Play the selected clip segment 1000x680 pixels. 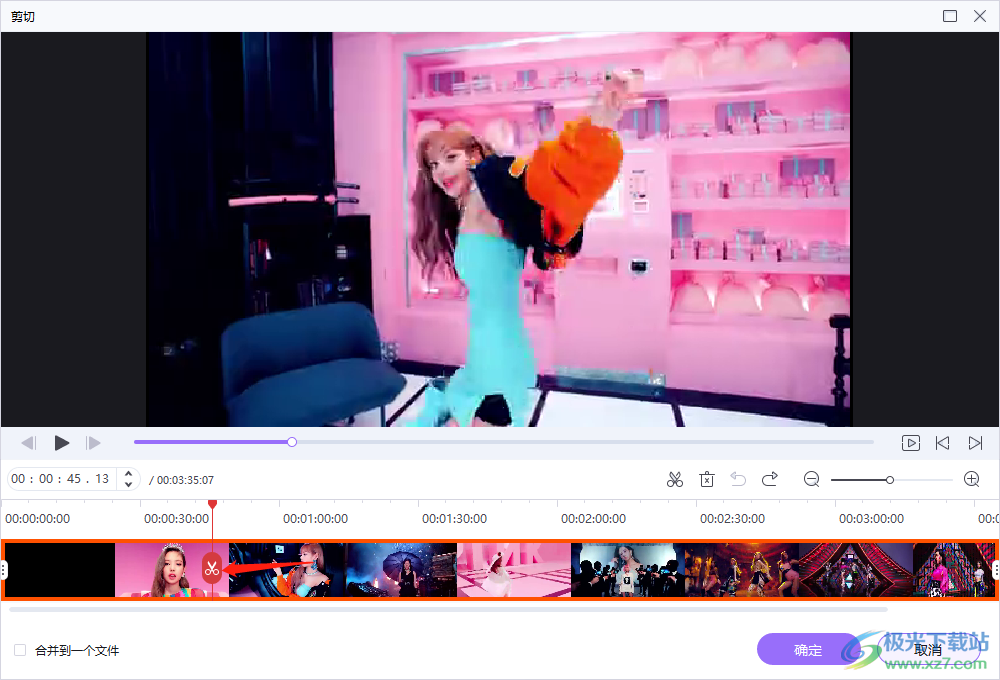[911, 443]
